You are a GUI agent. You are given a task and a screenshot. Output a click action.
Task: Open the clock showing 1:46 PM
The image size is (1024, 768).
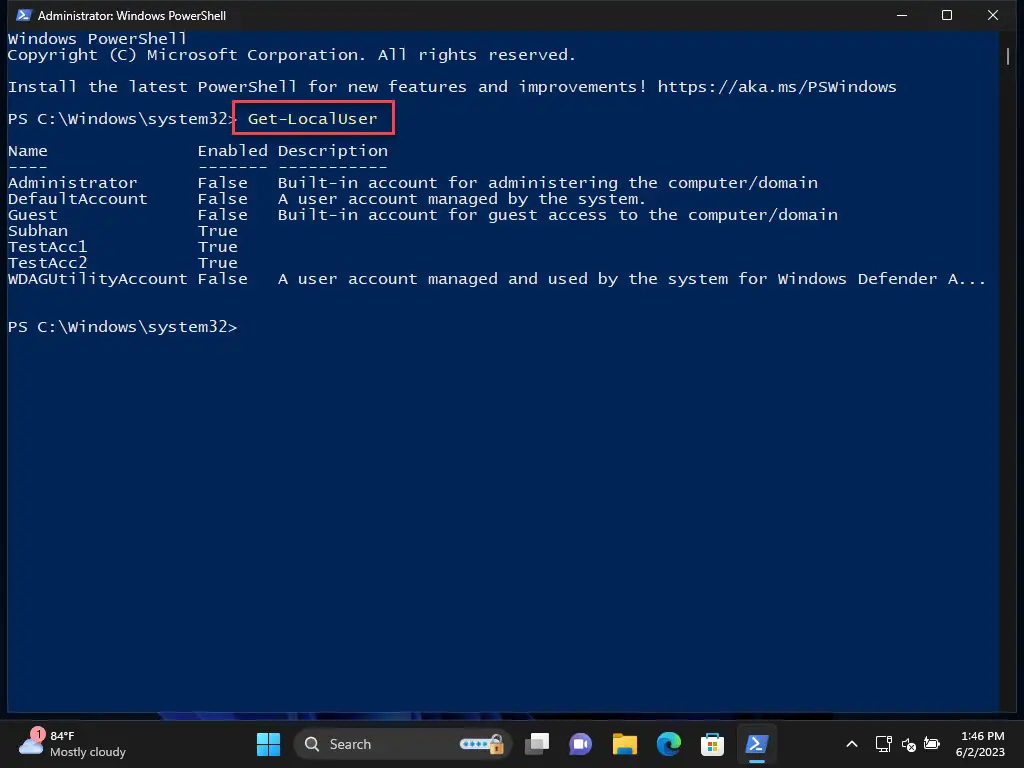coord(980,744)
